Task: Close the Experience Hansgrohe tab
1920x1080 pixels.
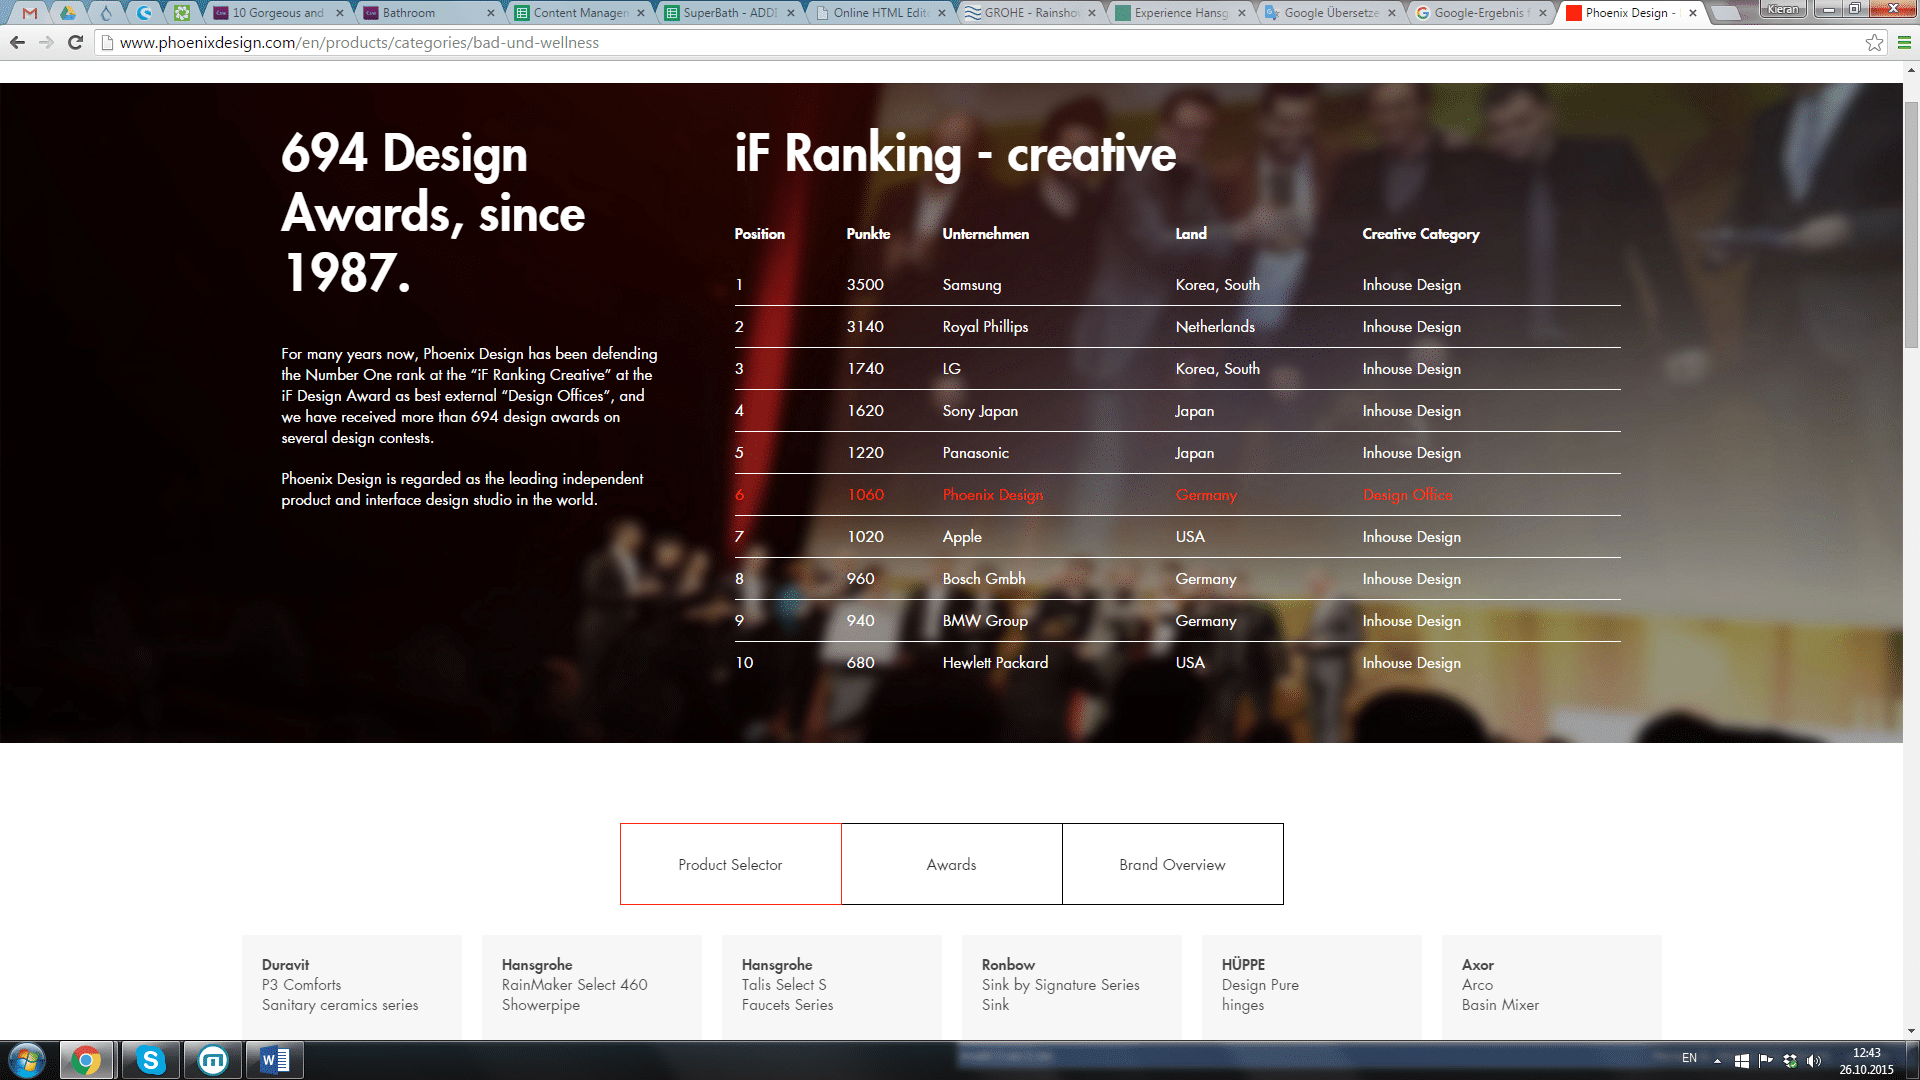Action: (1241, 13)
